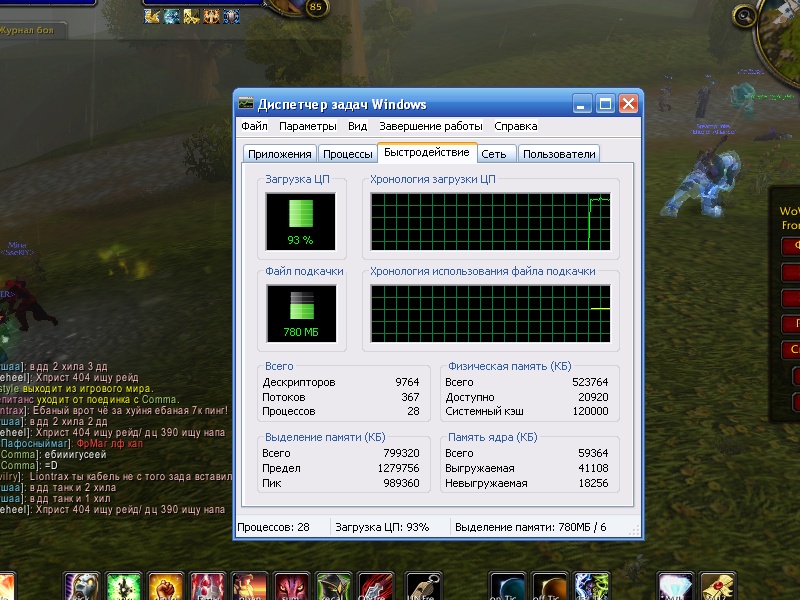Screen dimensions: 800x600
Task: Open the Справка menu
Action: click(515, 126)
